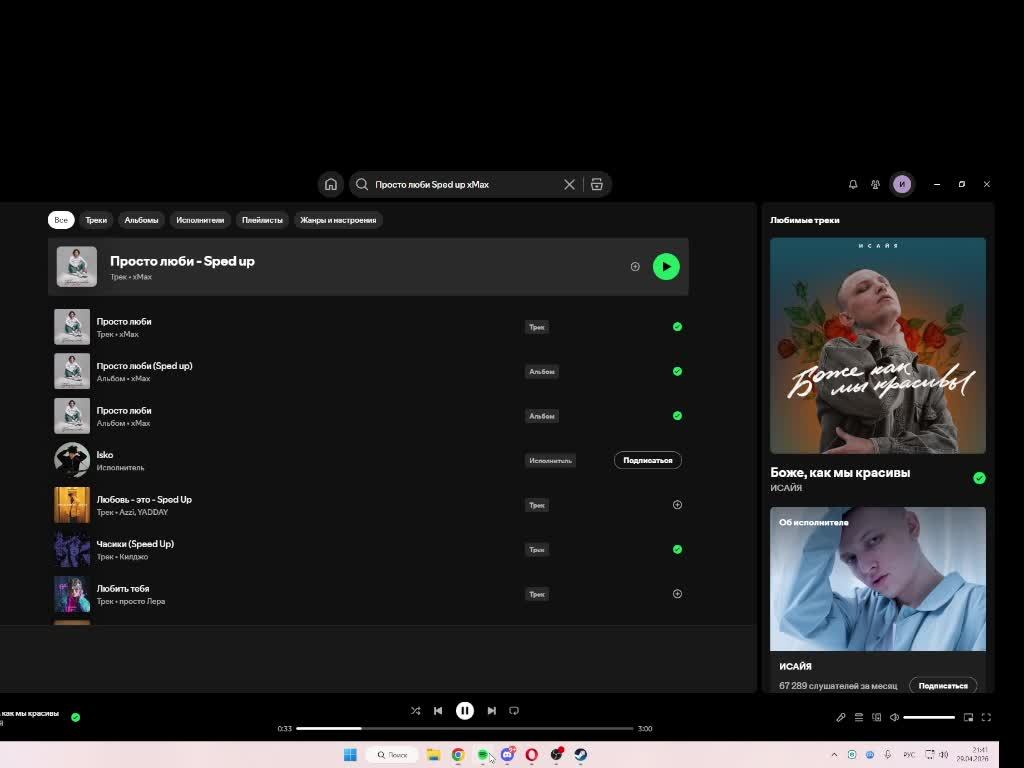The image size is (1024, 768).
Task: Add Любовь - это - Sped Up to library
Action: point(677,505)
